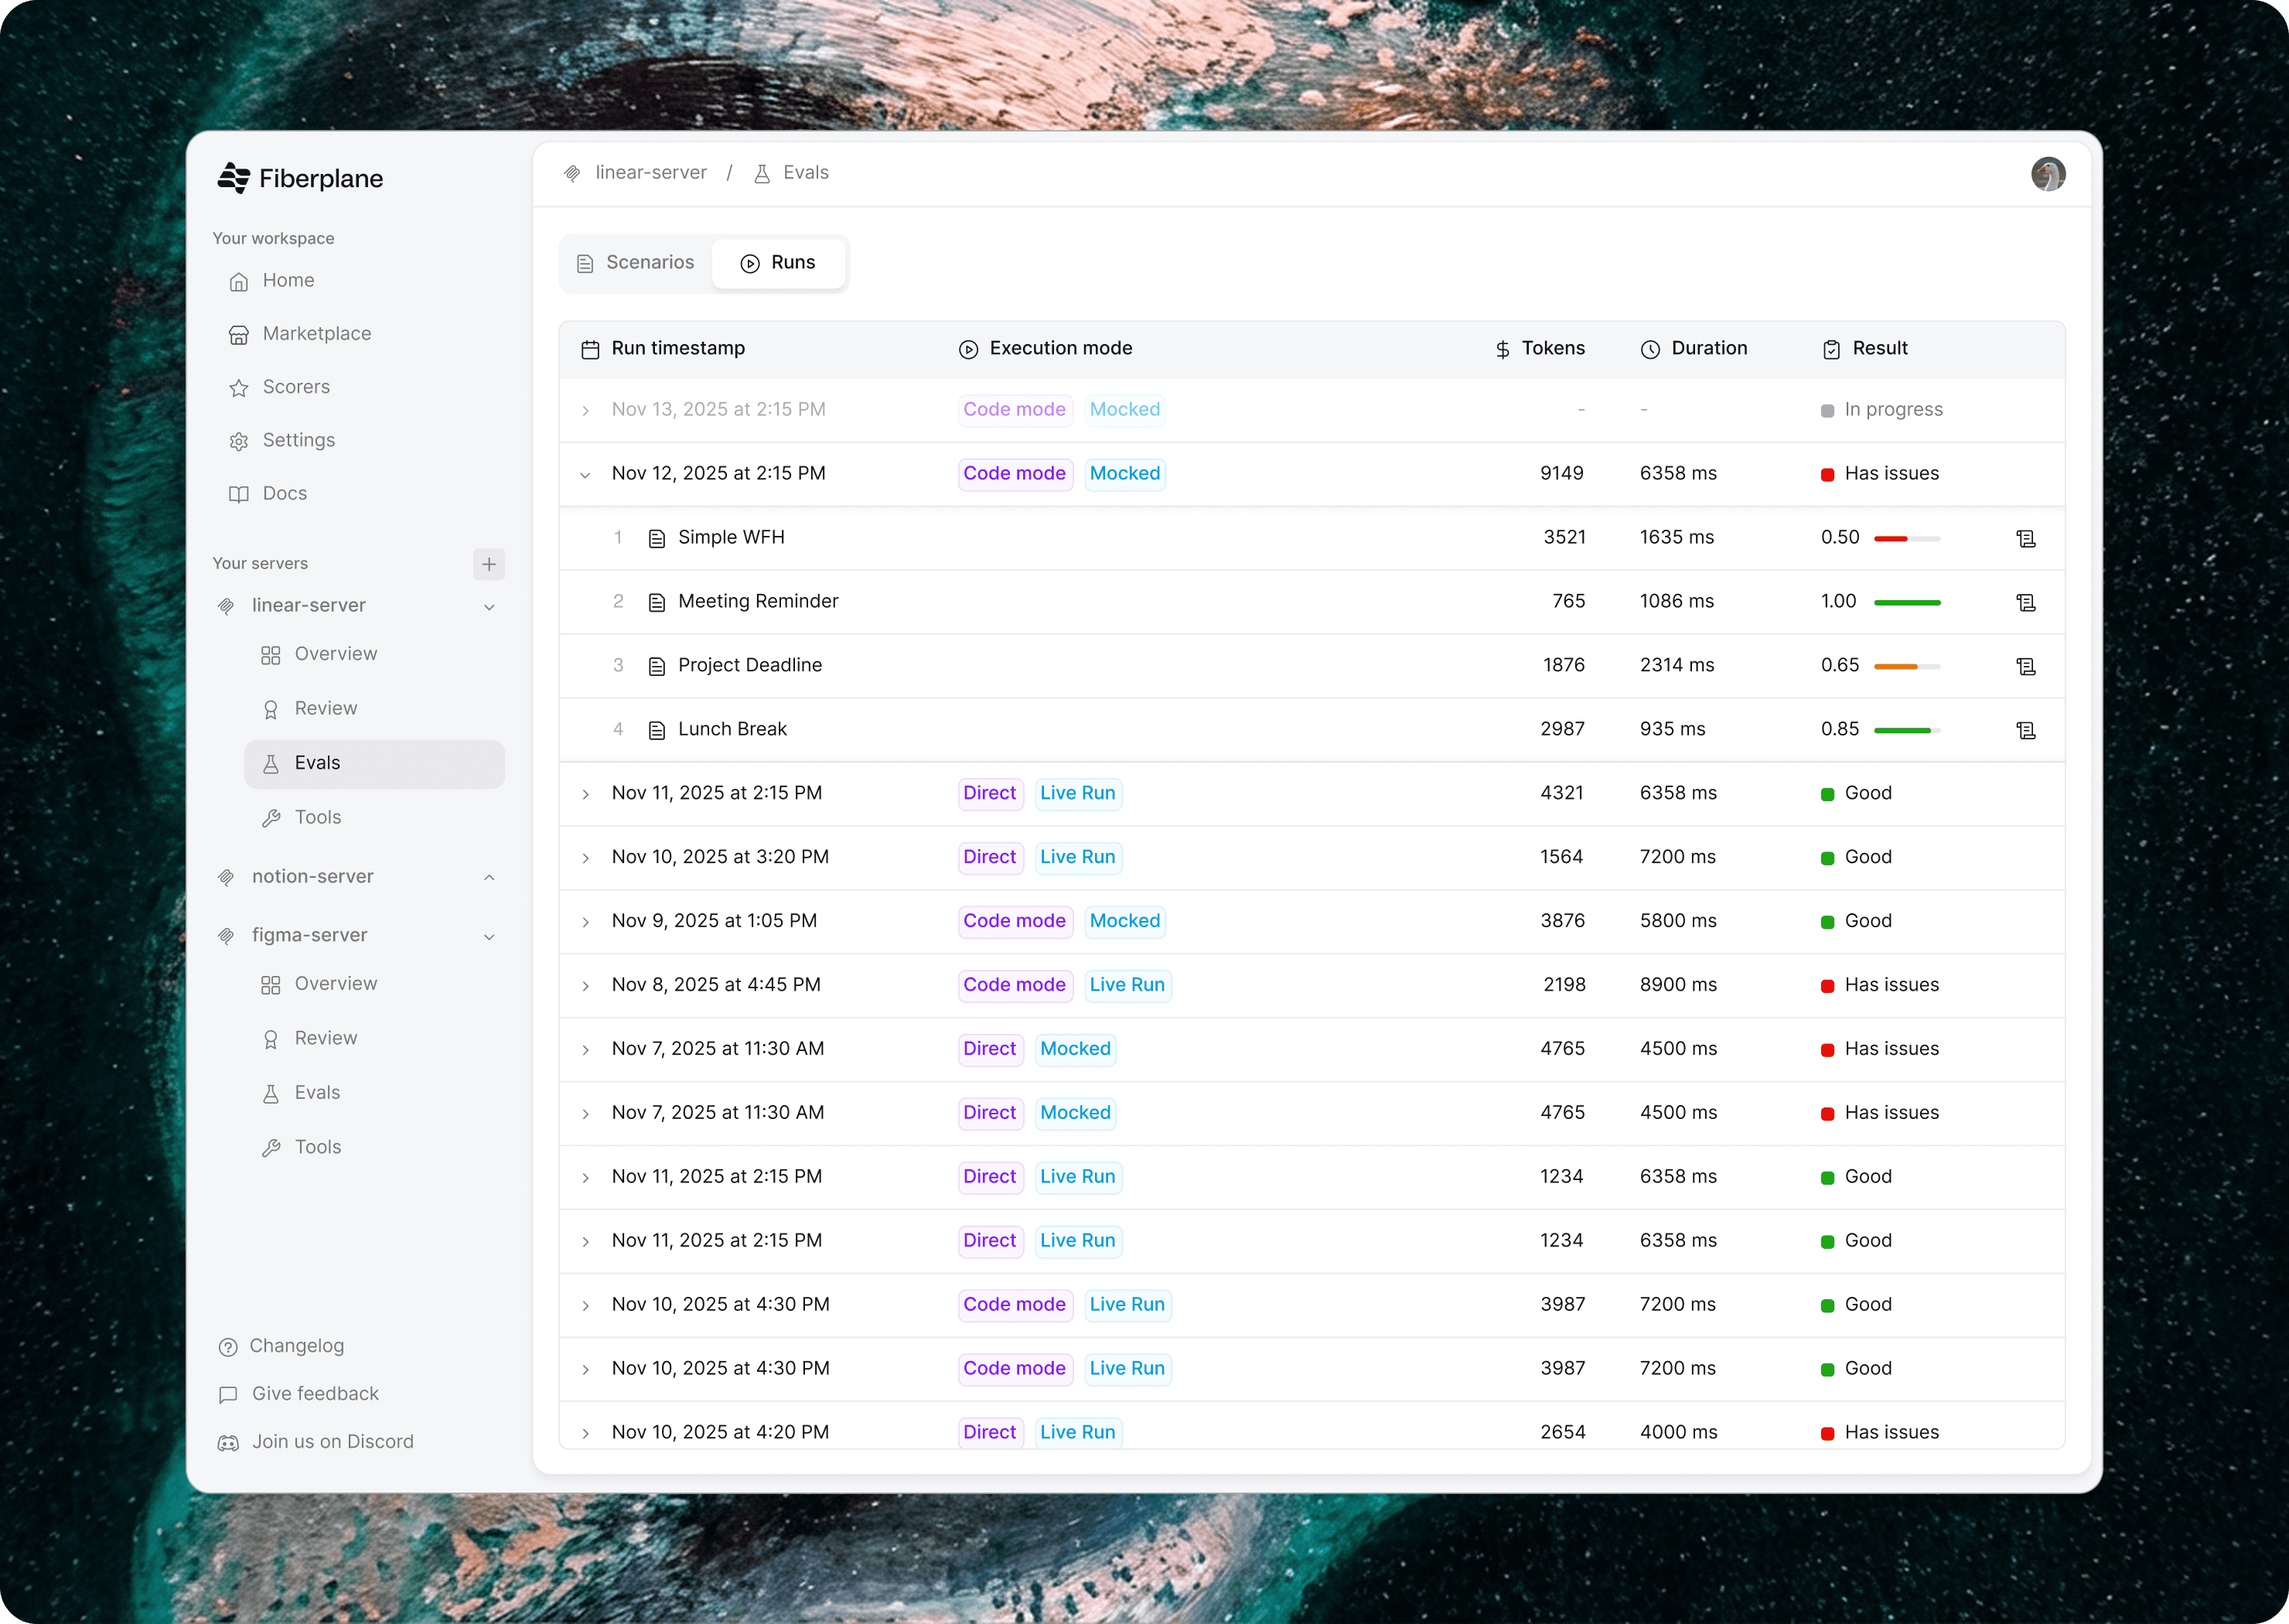Open Marketplace from sidebar
2289x1624 pixels.
[x=316, y=334]
